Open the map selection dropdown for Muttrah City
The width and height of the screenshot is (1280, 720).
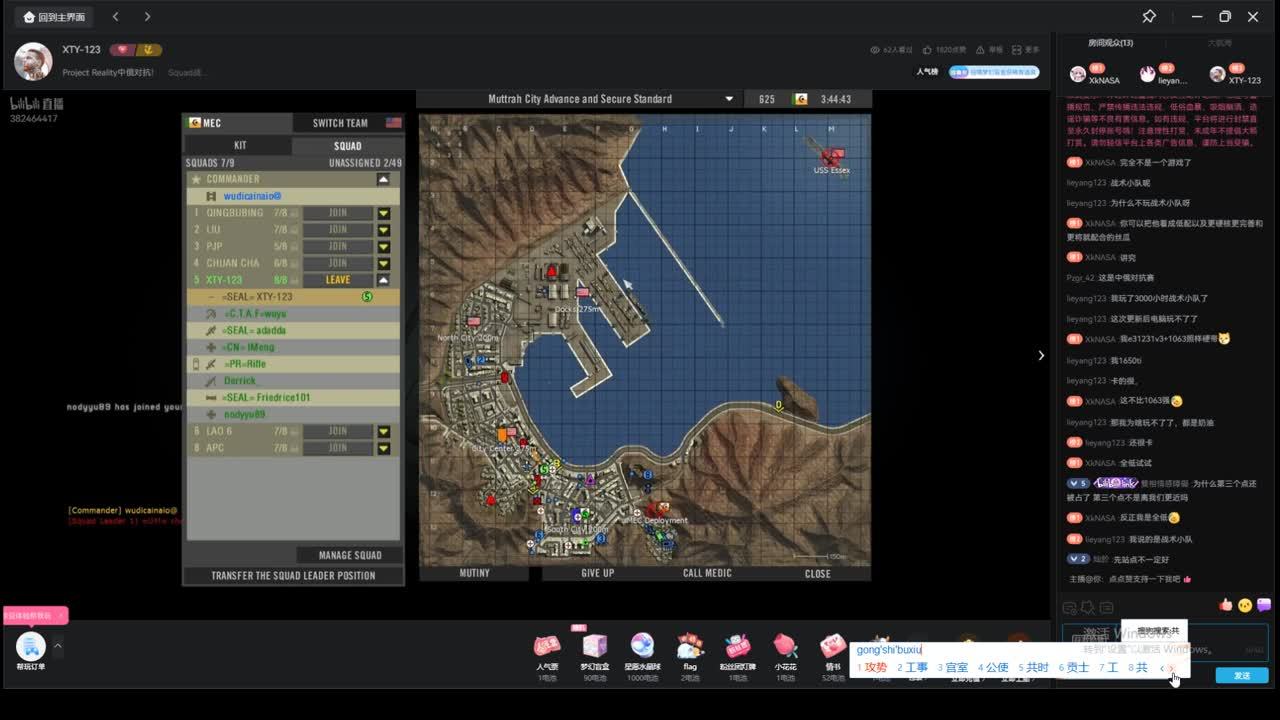pyautogui.click(x=729, y=99)
